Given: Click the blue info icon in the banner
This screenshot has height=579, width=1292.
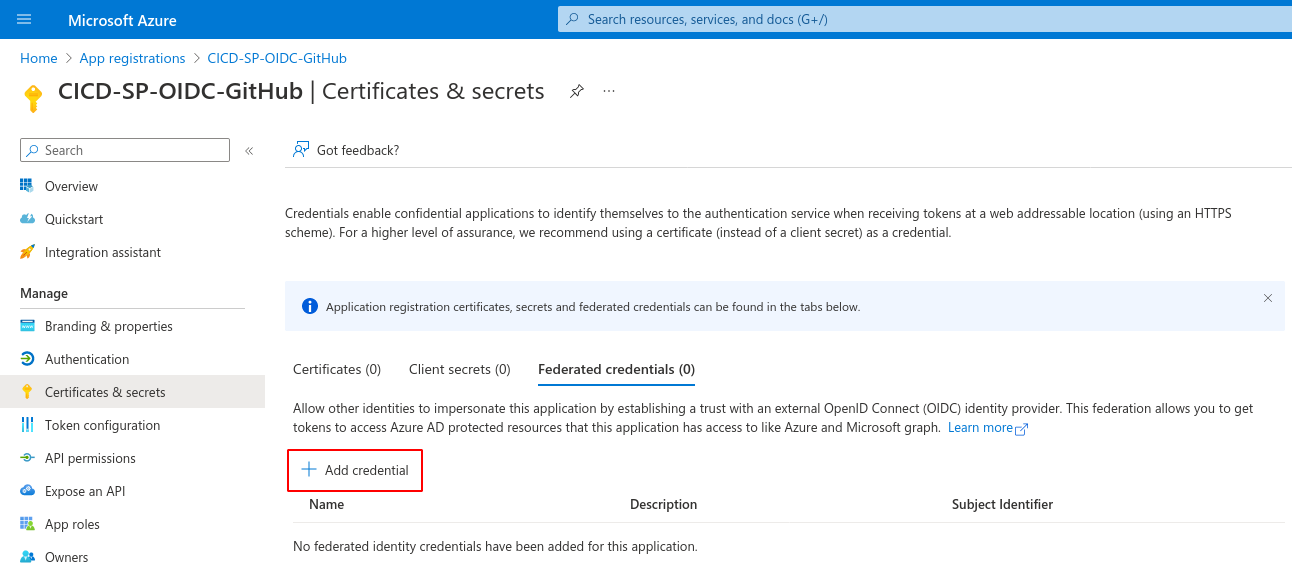Looking at the screenshot, I should [310, 306].
